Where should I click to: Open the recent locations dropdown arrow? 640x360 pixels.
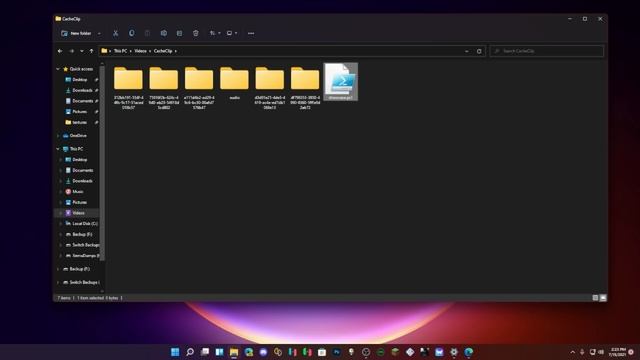coord(82,51)
